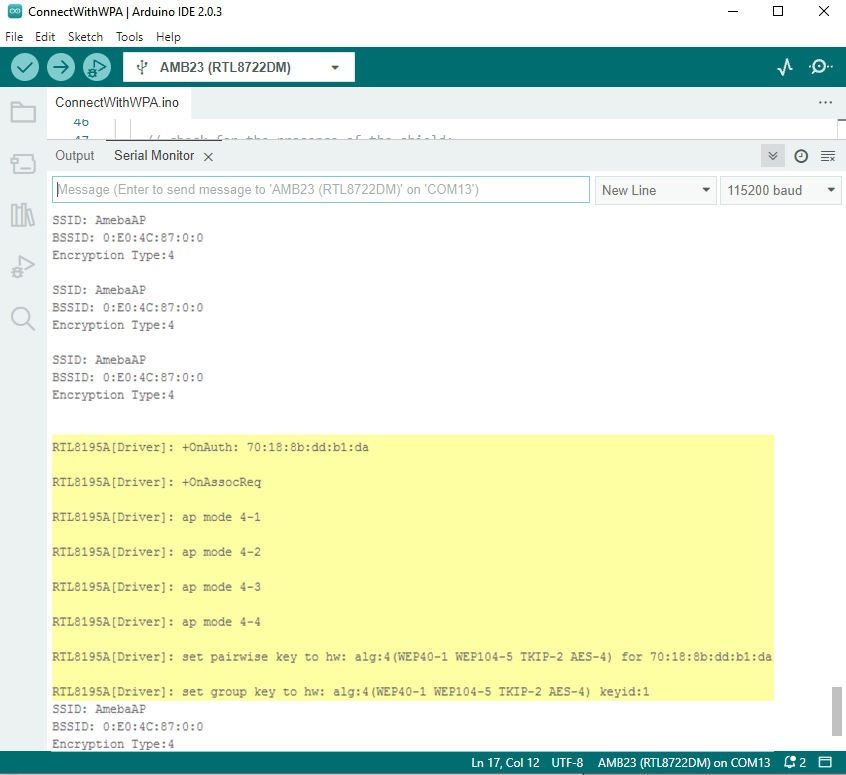
Task: Maximize the Arduino IDE window
Action: click(778, 11)
